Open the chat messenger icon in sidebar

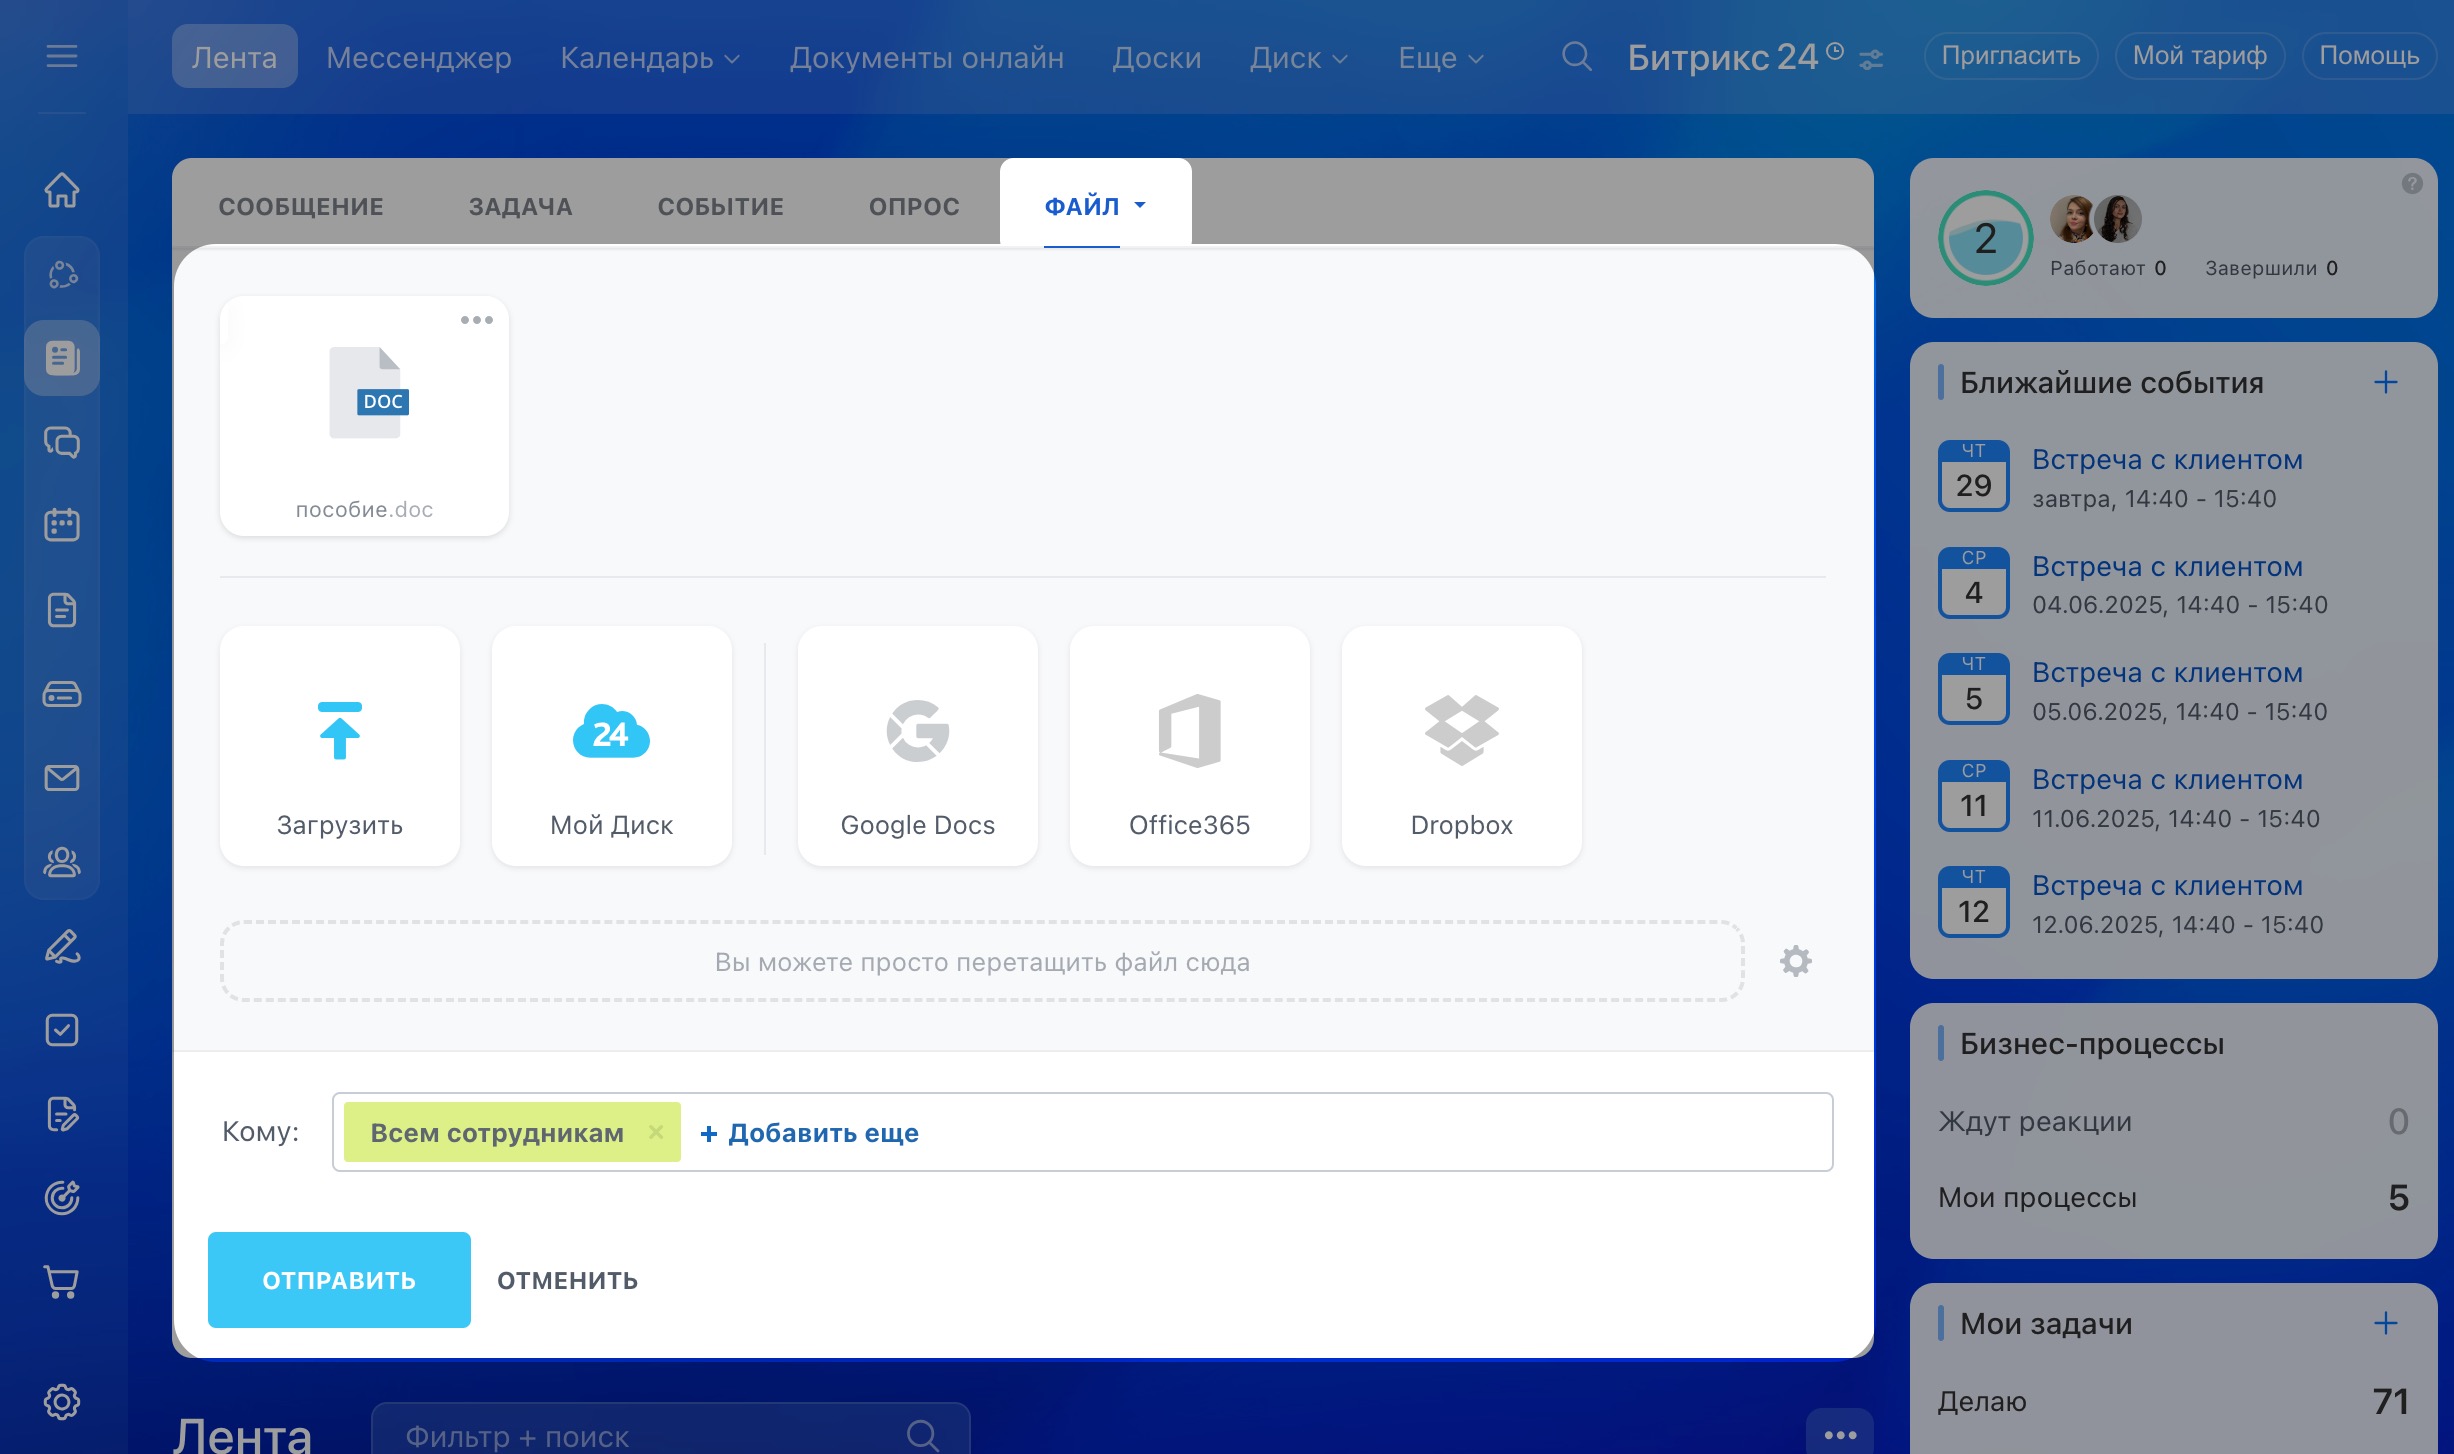(x=62, y=442)
